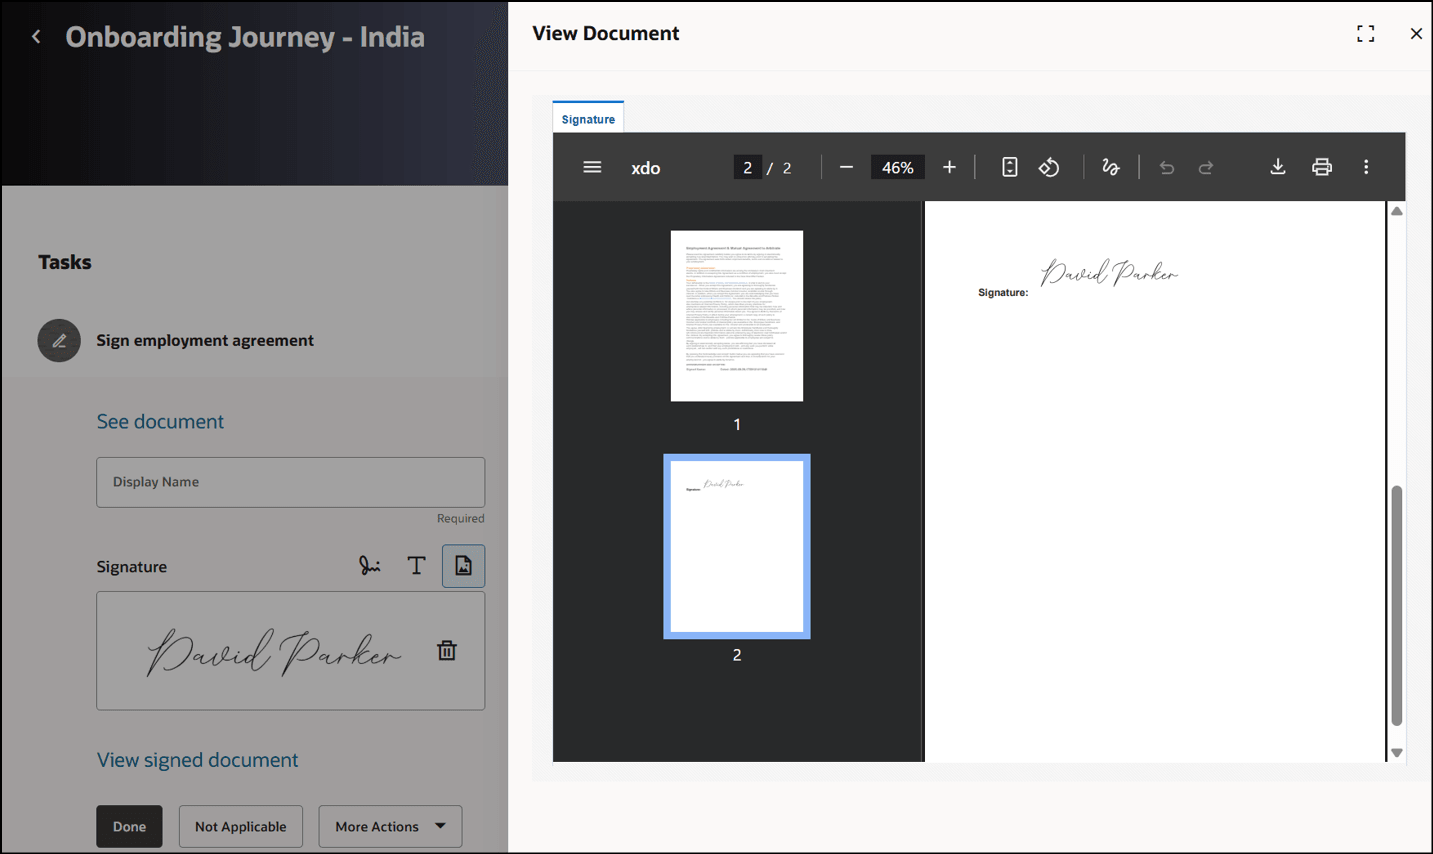Select page 2 thumbnail
The width and height of the screenshot is (1433, 854).
[737, 546]
